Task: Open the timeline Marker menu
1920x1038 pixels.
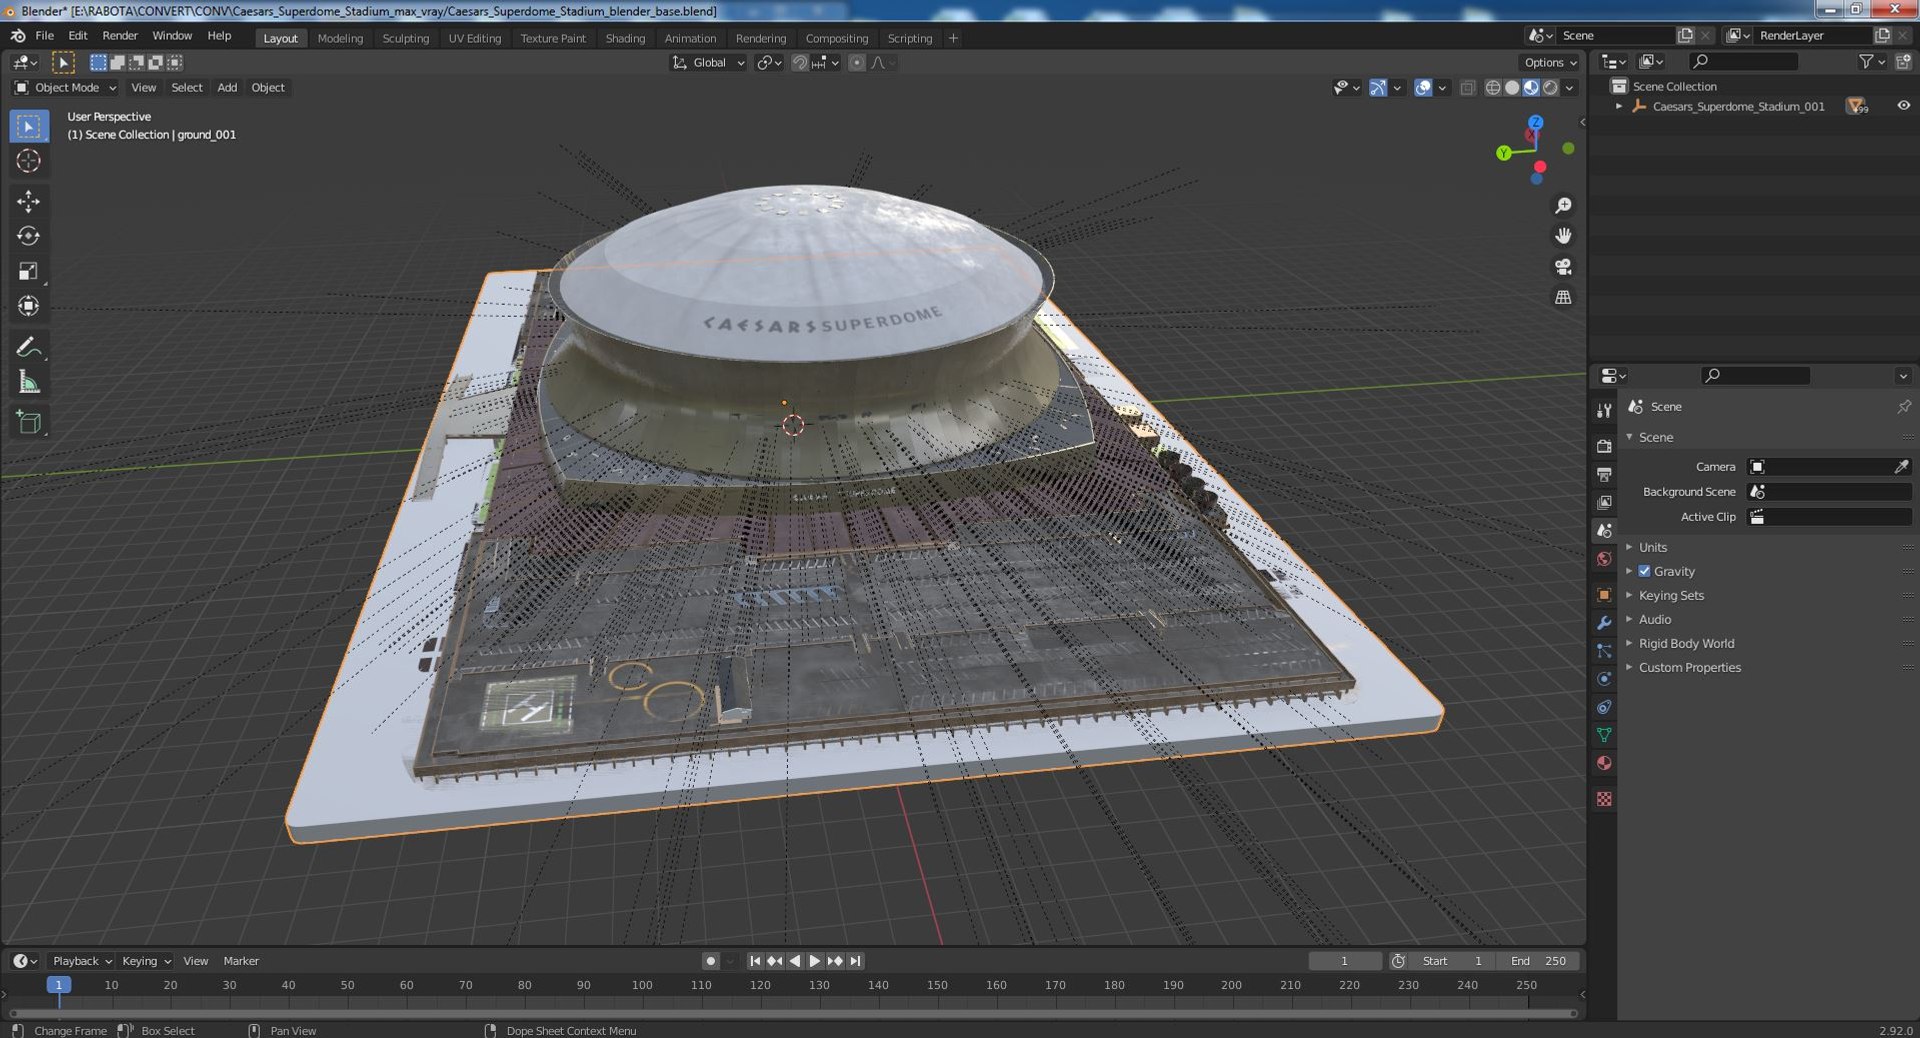Action: 241,961
